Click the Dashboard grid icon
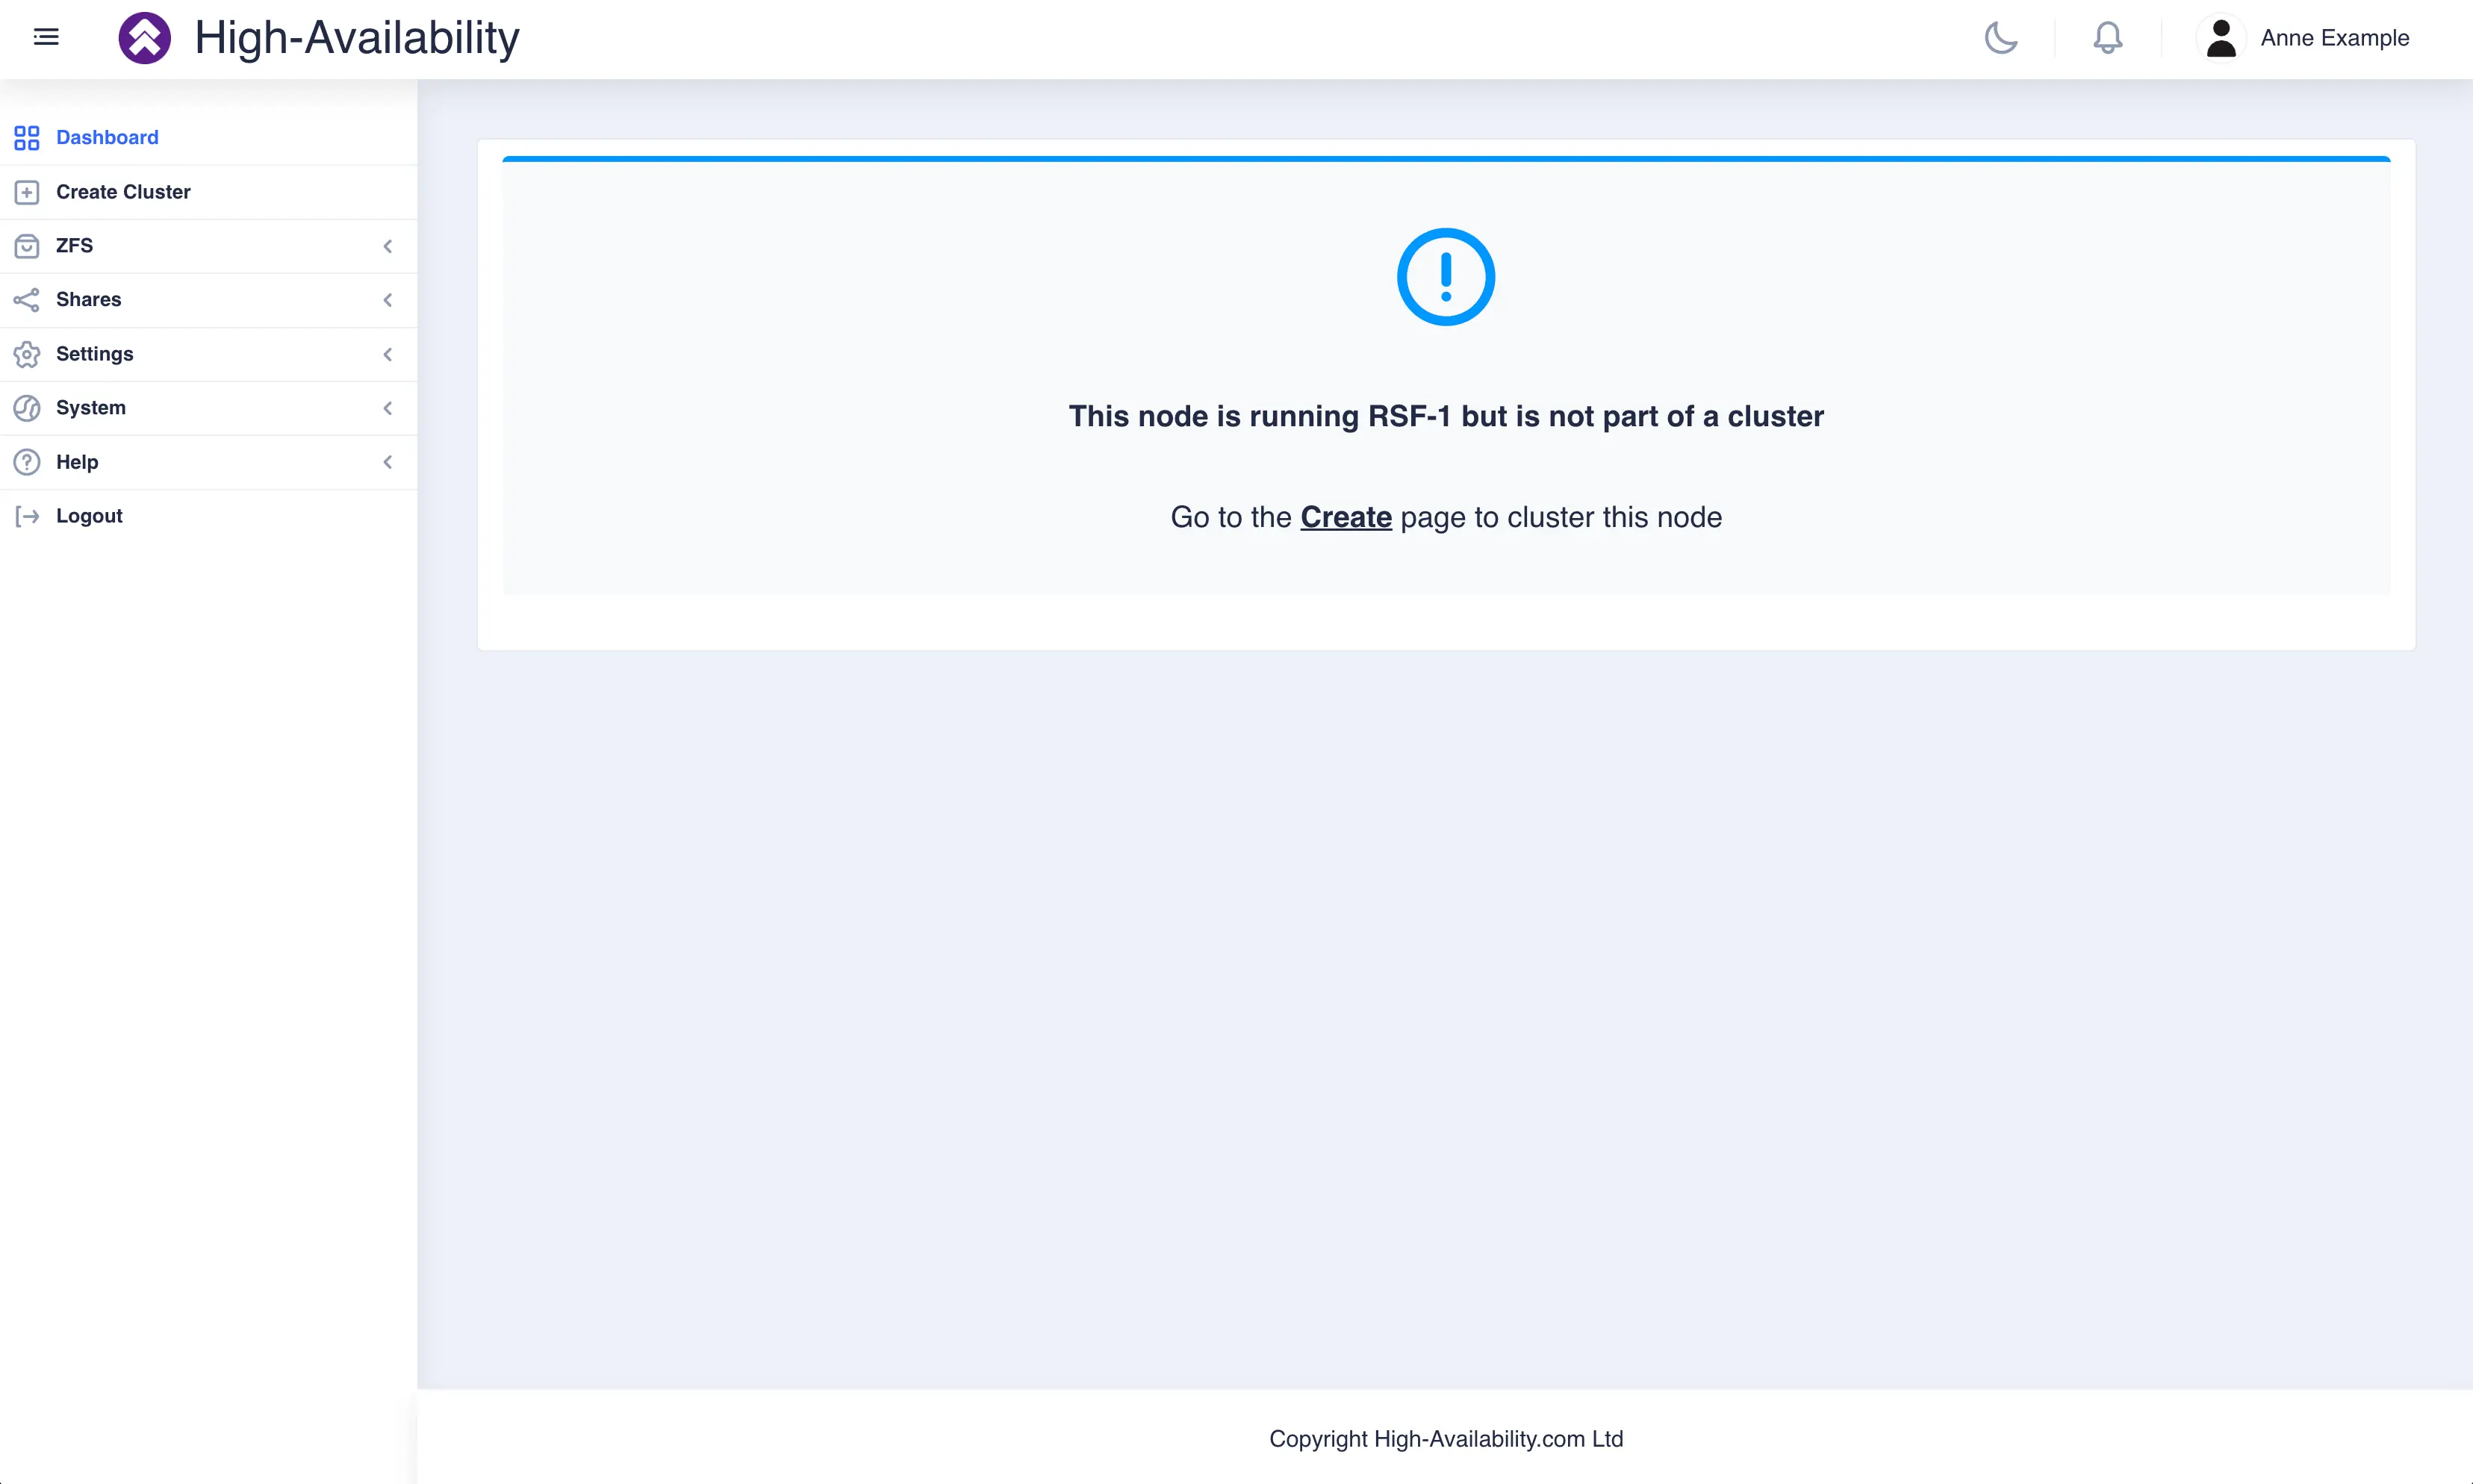 point(27,137)
